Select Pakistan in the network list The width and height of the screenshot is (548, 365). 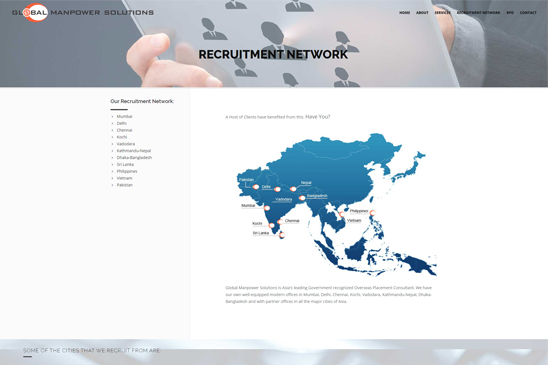[x=124, y=185]
